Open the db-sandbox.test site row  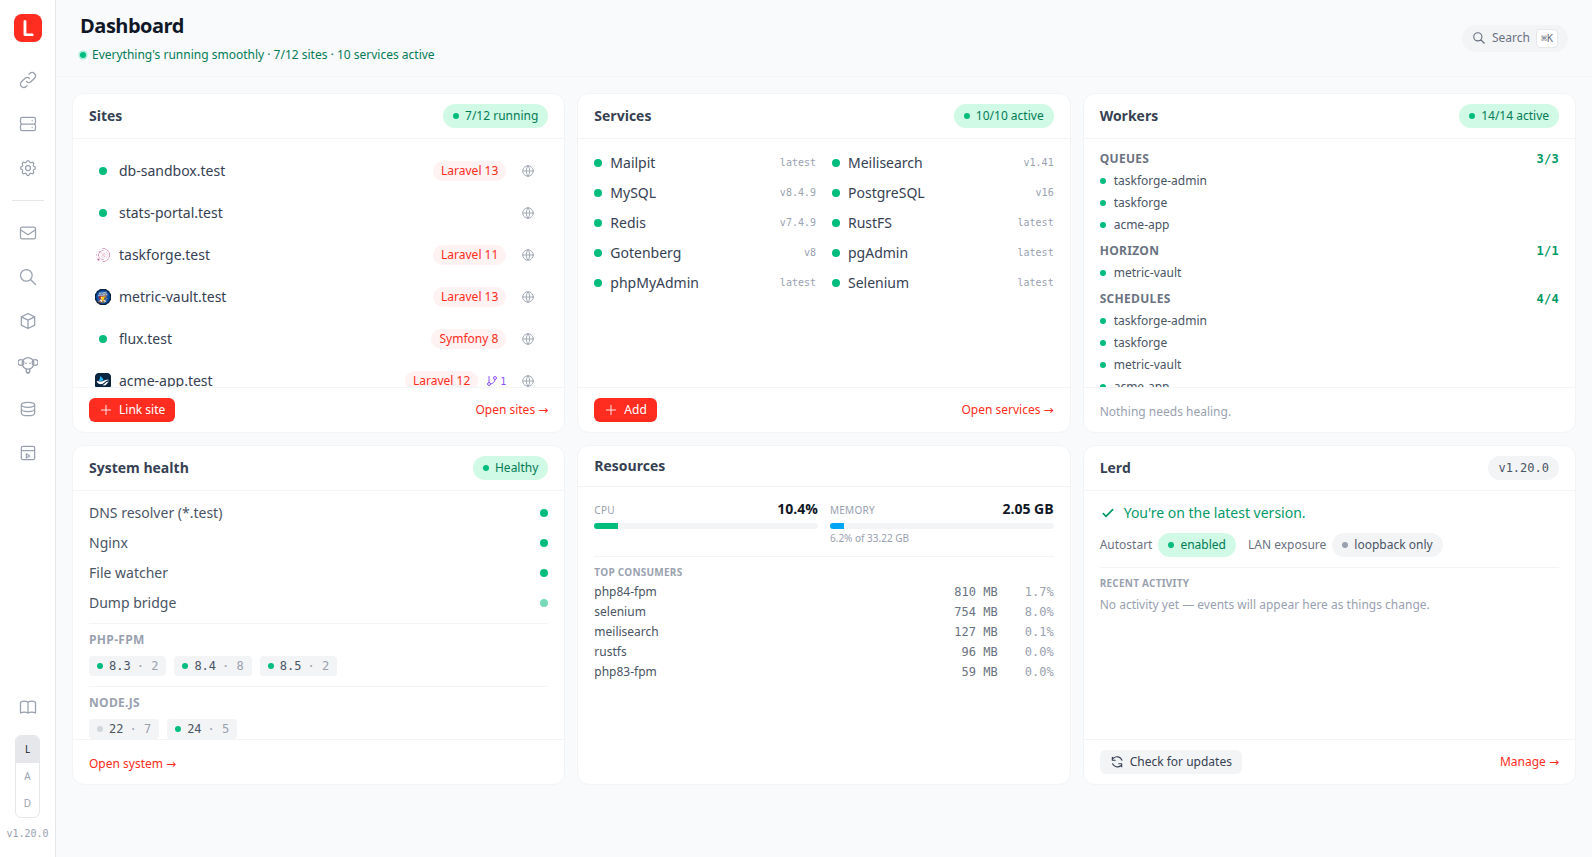[x=318, y=171]
